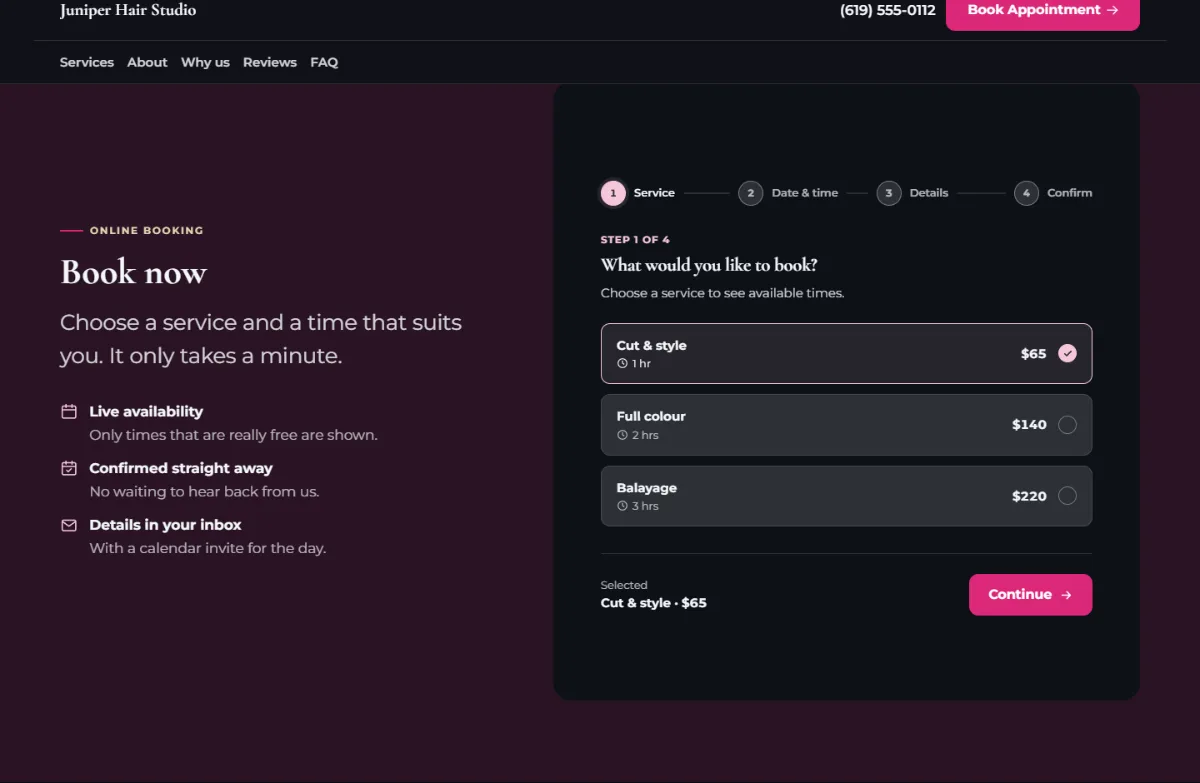
Task: Click the Date & time step label
Action: [805, 193]
